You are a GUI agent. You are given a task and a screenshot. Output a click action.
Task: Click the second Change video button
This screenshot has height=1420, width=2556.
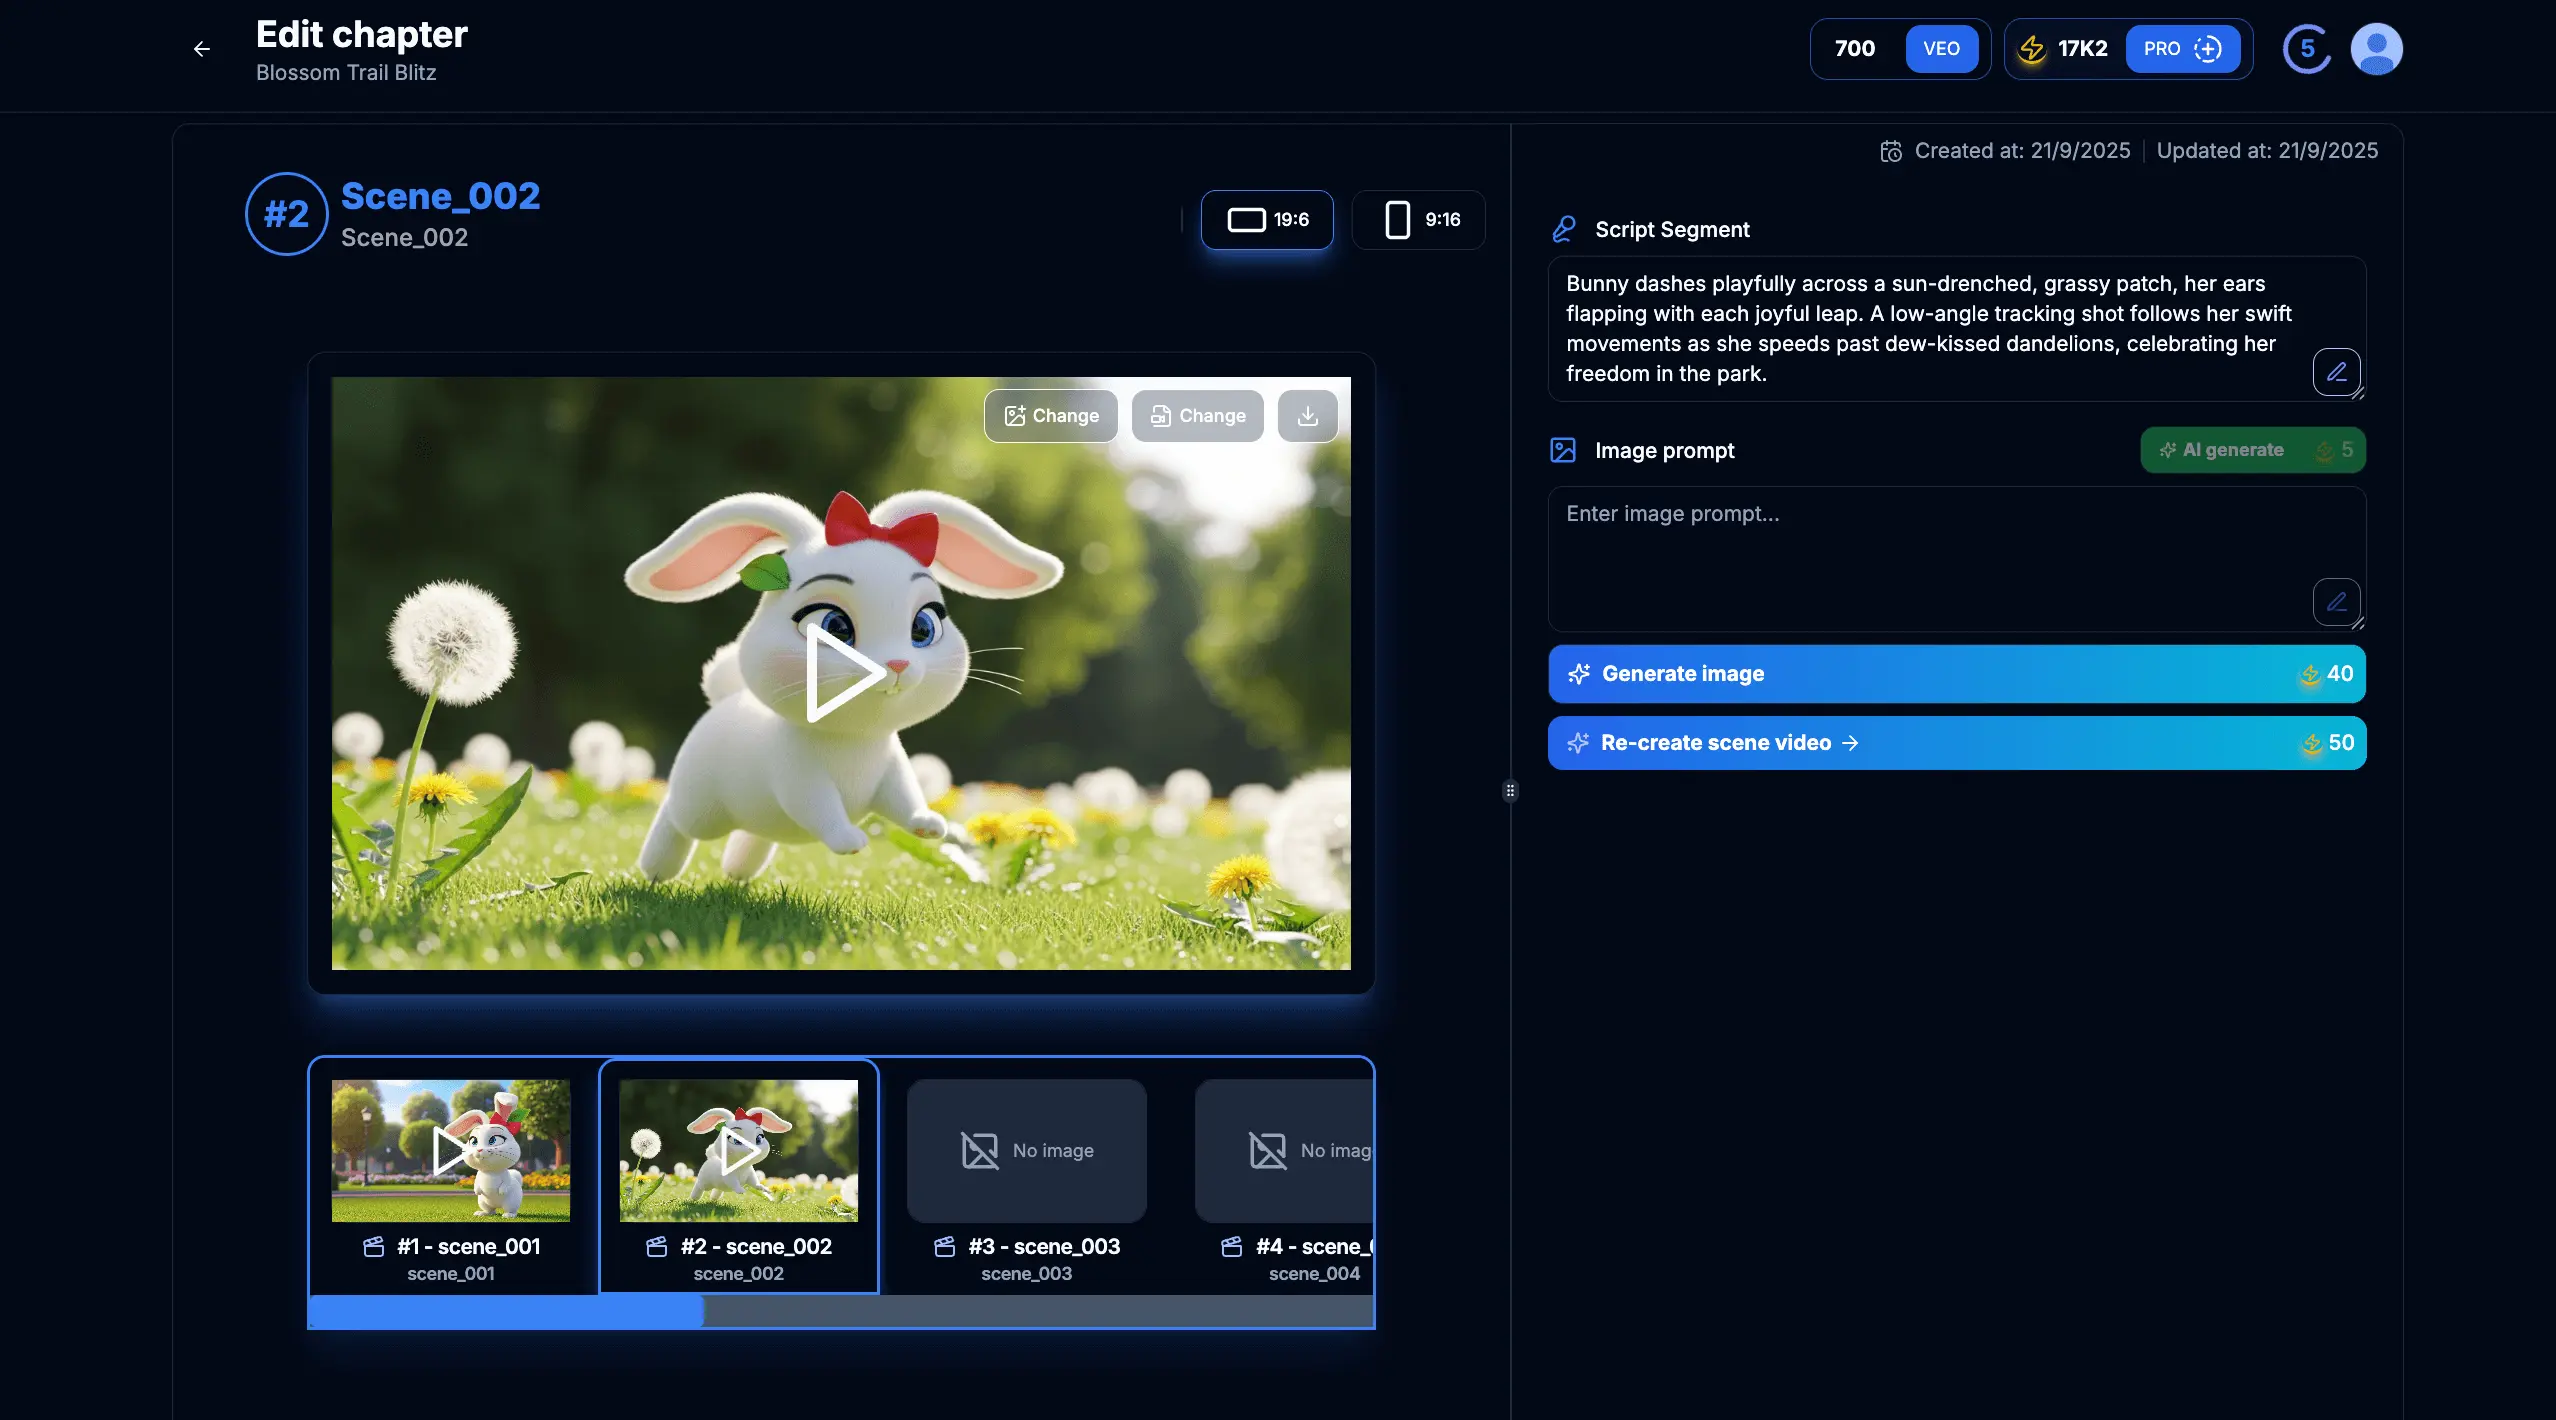(1197, 416)
